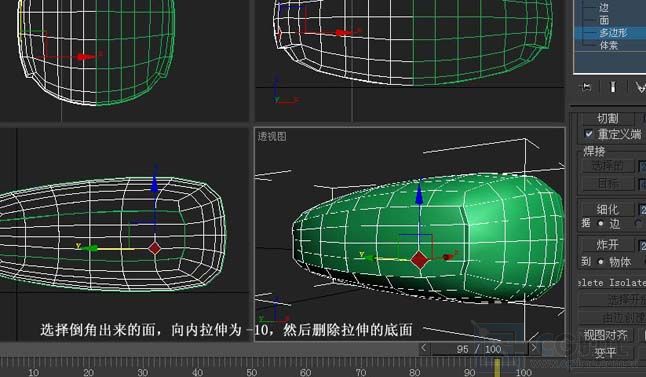Click the 焊接 (Weld) group label
The image size is (646, 377).
tap(594, 152)
